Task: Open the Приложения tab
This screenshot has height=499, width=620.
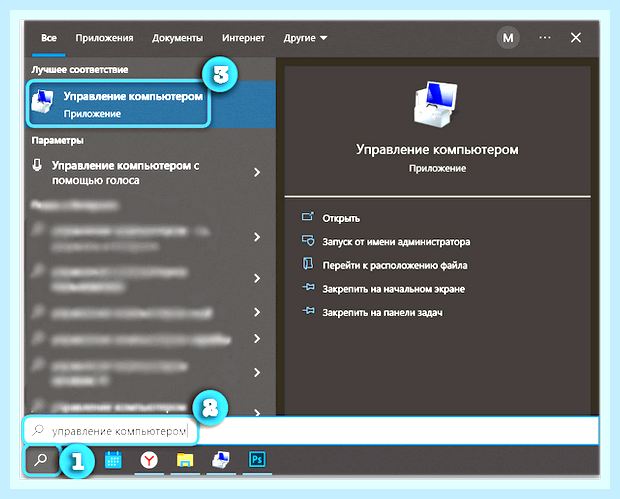Action: click(x=104, y=38)
